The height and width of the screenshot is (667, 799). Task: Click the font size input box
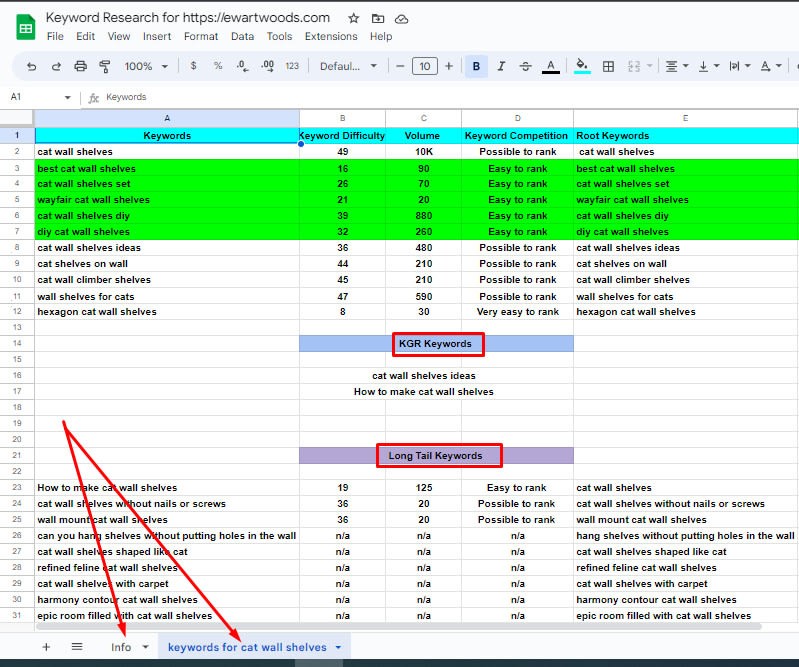point(425,67)
